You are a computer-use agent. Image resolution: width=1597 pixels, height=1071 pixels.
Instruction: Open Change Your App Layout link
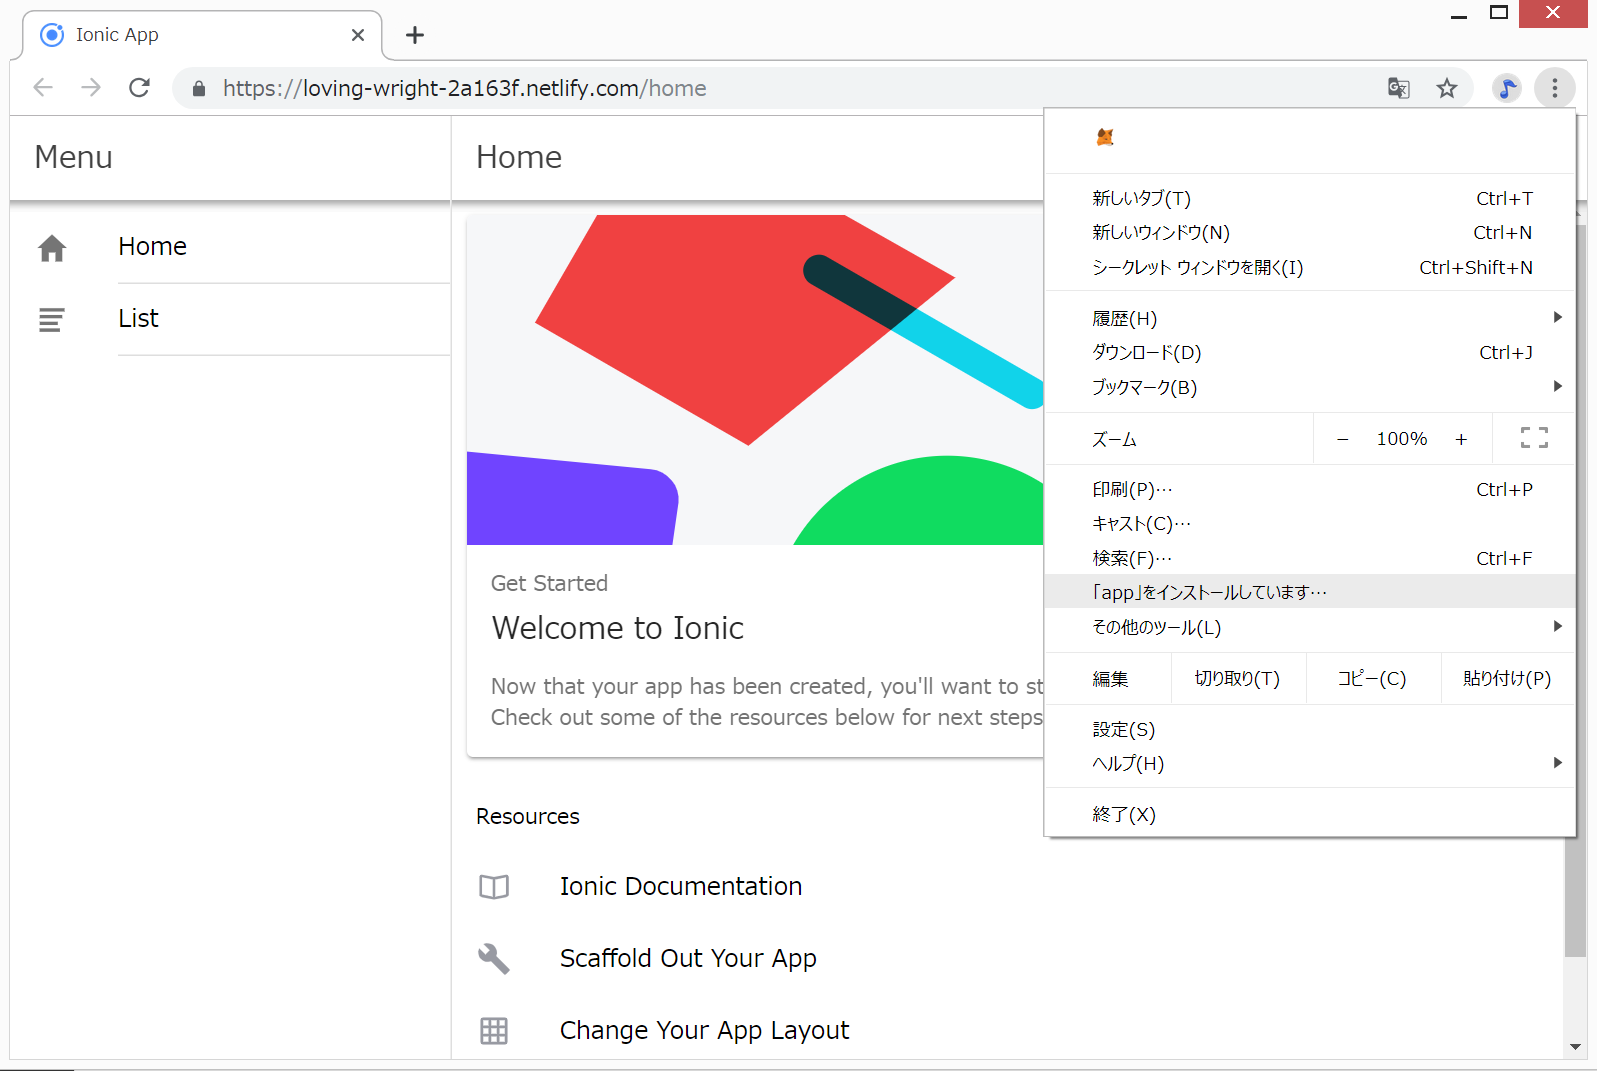coord(704,1031)
